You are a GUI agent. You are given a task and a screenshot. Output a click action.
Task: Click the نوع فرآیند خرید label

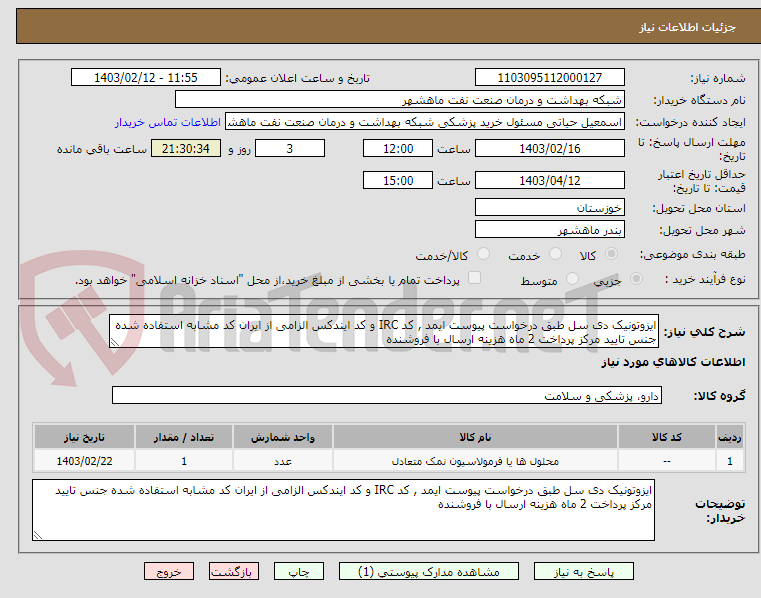[x=705, y=279]
